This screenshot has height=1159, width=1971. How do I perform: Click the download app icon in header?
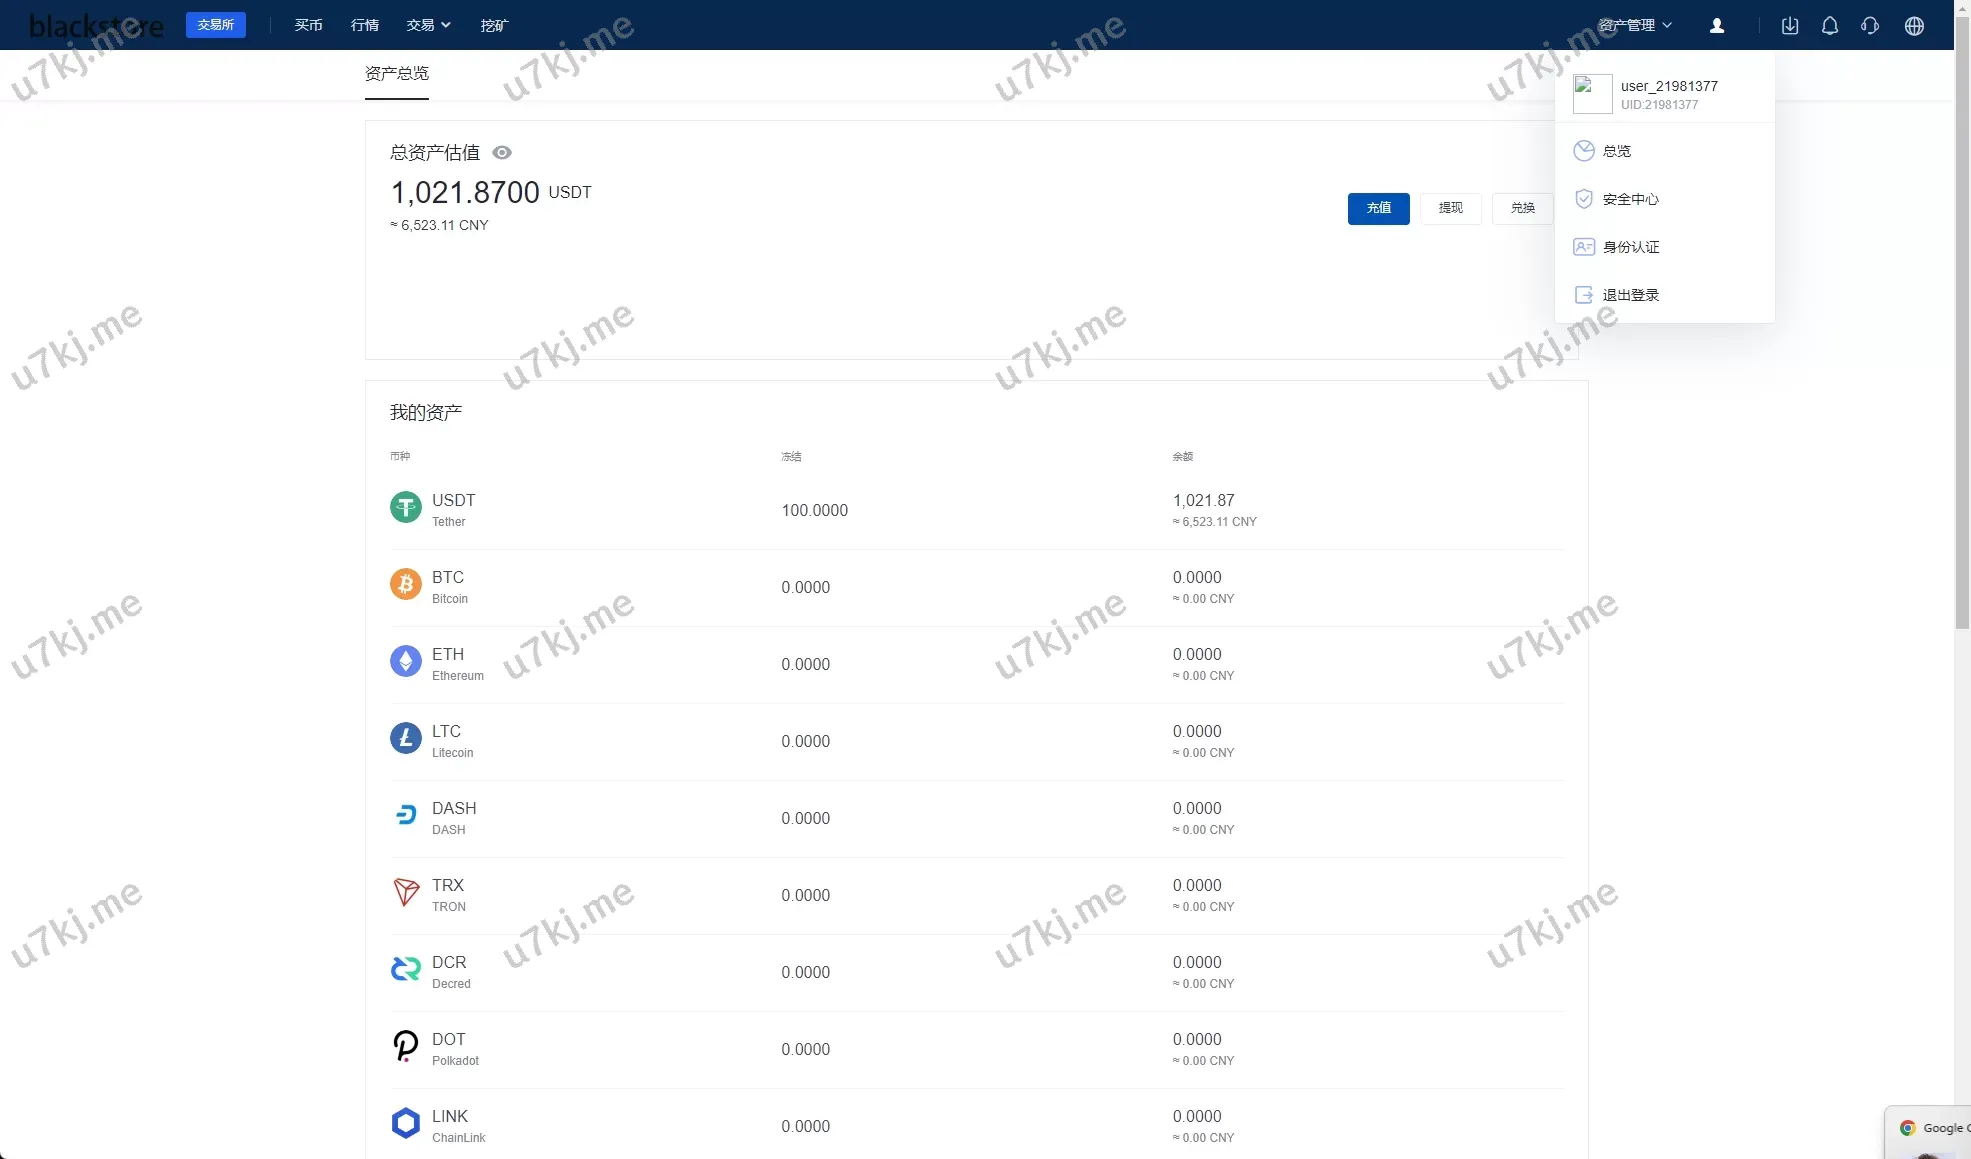tap(1790, 26)
